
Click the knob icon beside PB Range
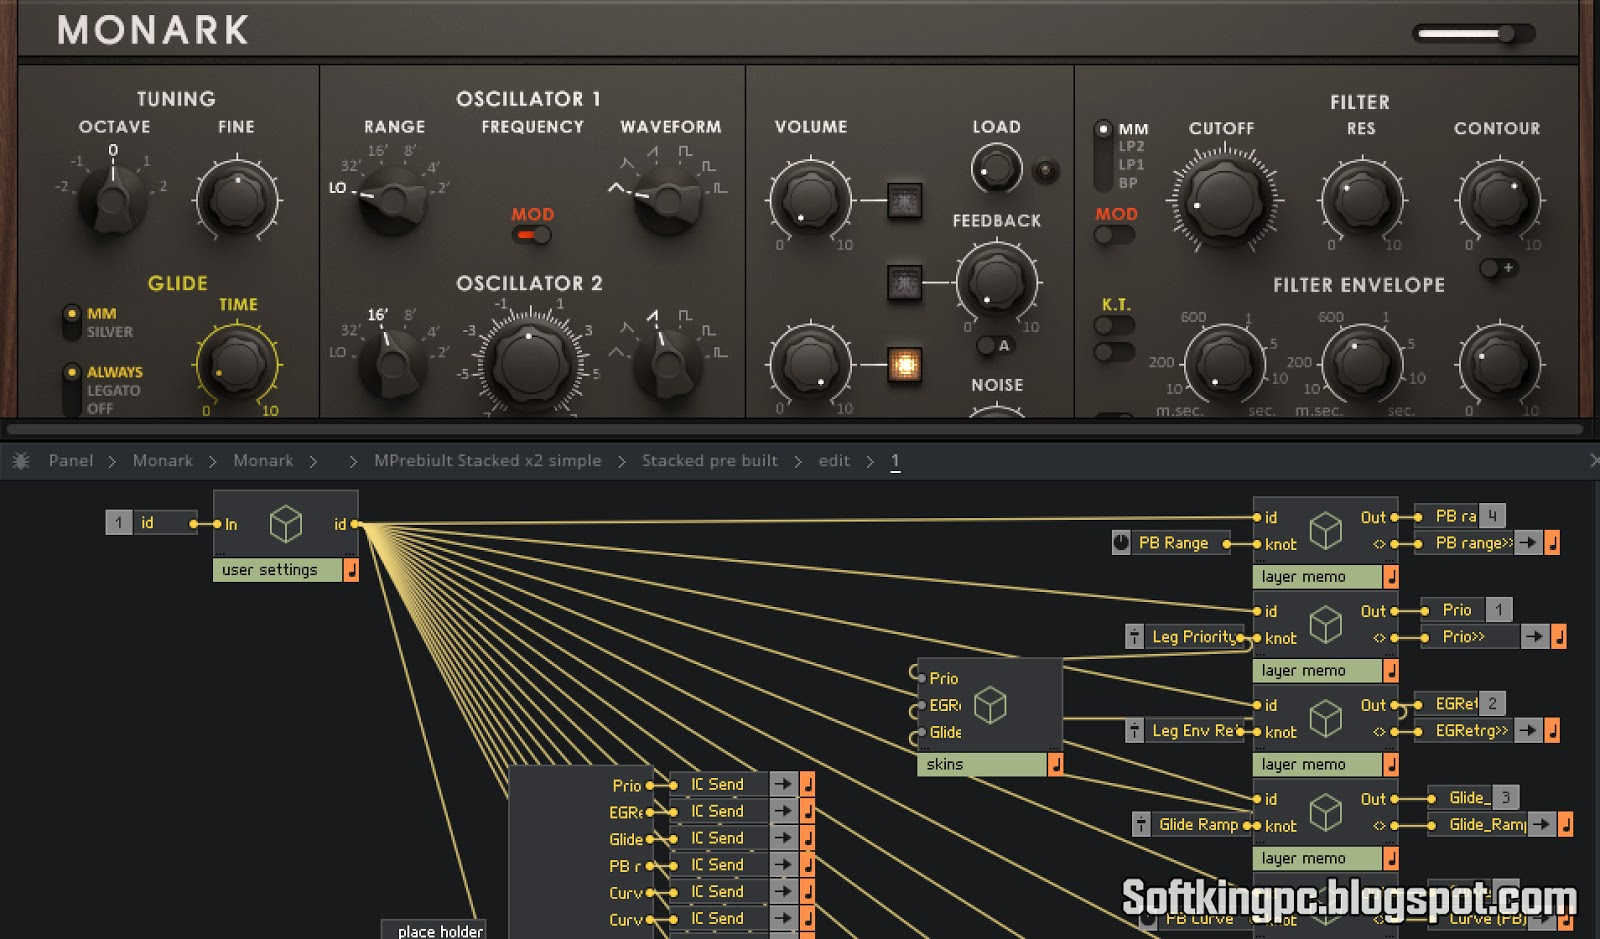click(x=1121, y=543)
